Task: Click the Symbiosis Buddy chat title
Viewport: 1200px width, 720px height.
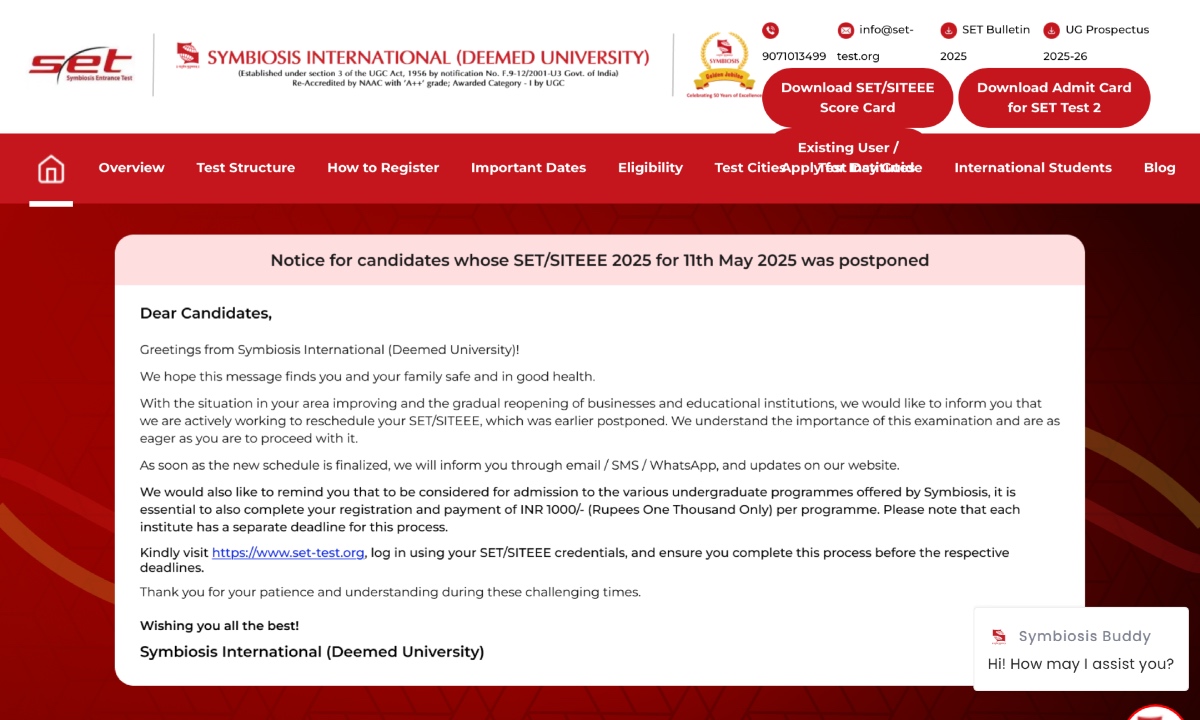Action: pyautogui.click(x=1085, y=637)
